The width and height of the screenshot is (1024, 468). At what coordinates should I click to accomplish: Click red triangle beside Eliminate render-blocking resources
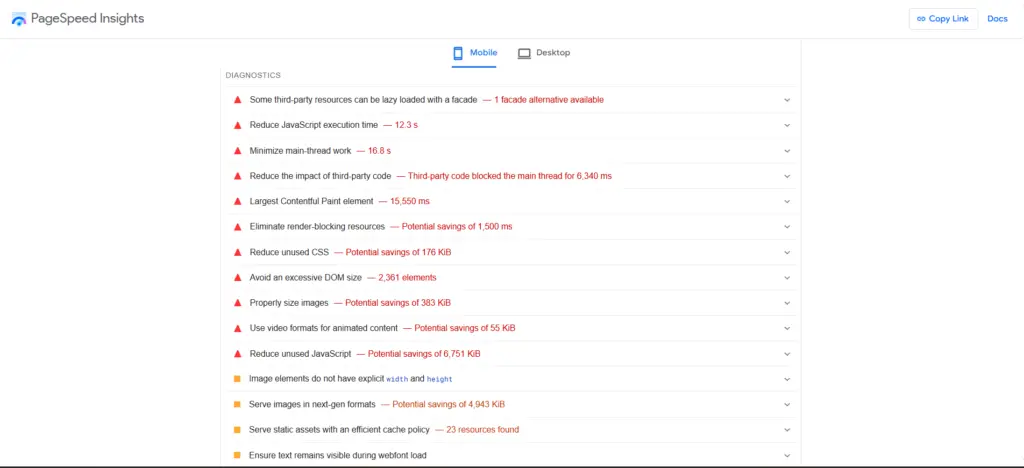(x=238, y=226)
